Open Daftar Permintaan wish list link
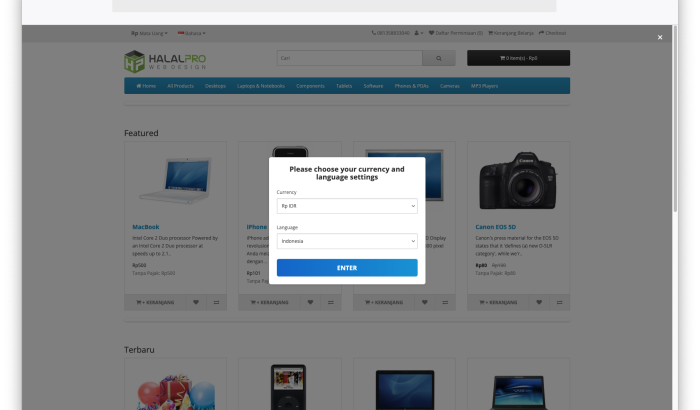700x410 pixels. pos(456,33)
